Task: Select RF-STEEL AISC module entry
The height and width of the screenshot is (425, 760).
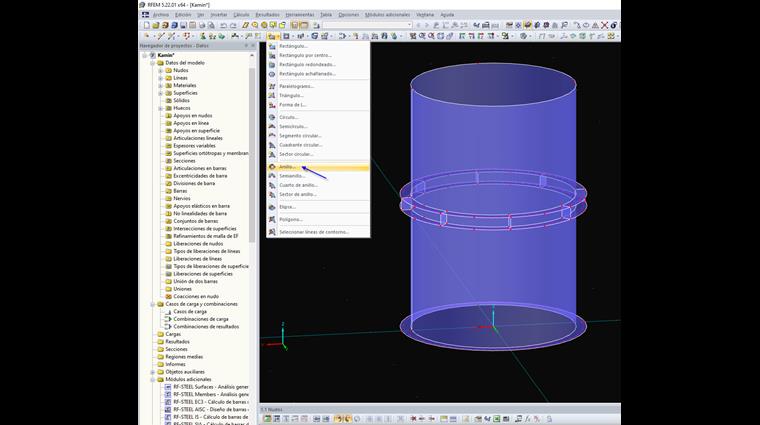Action: tap(211, 409)
